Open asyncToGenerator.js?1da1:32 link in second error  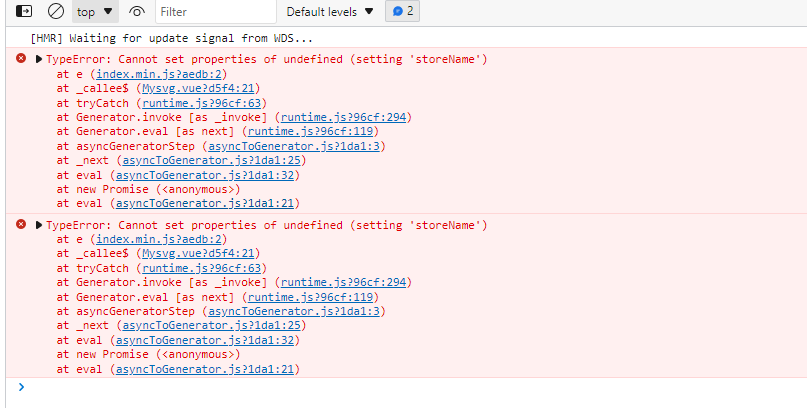[205, 340]
